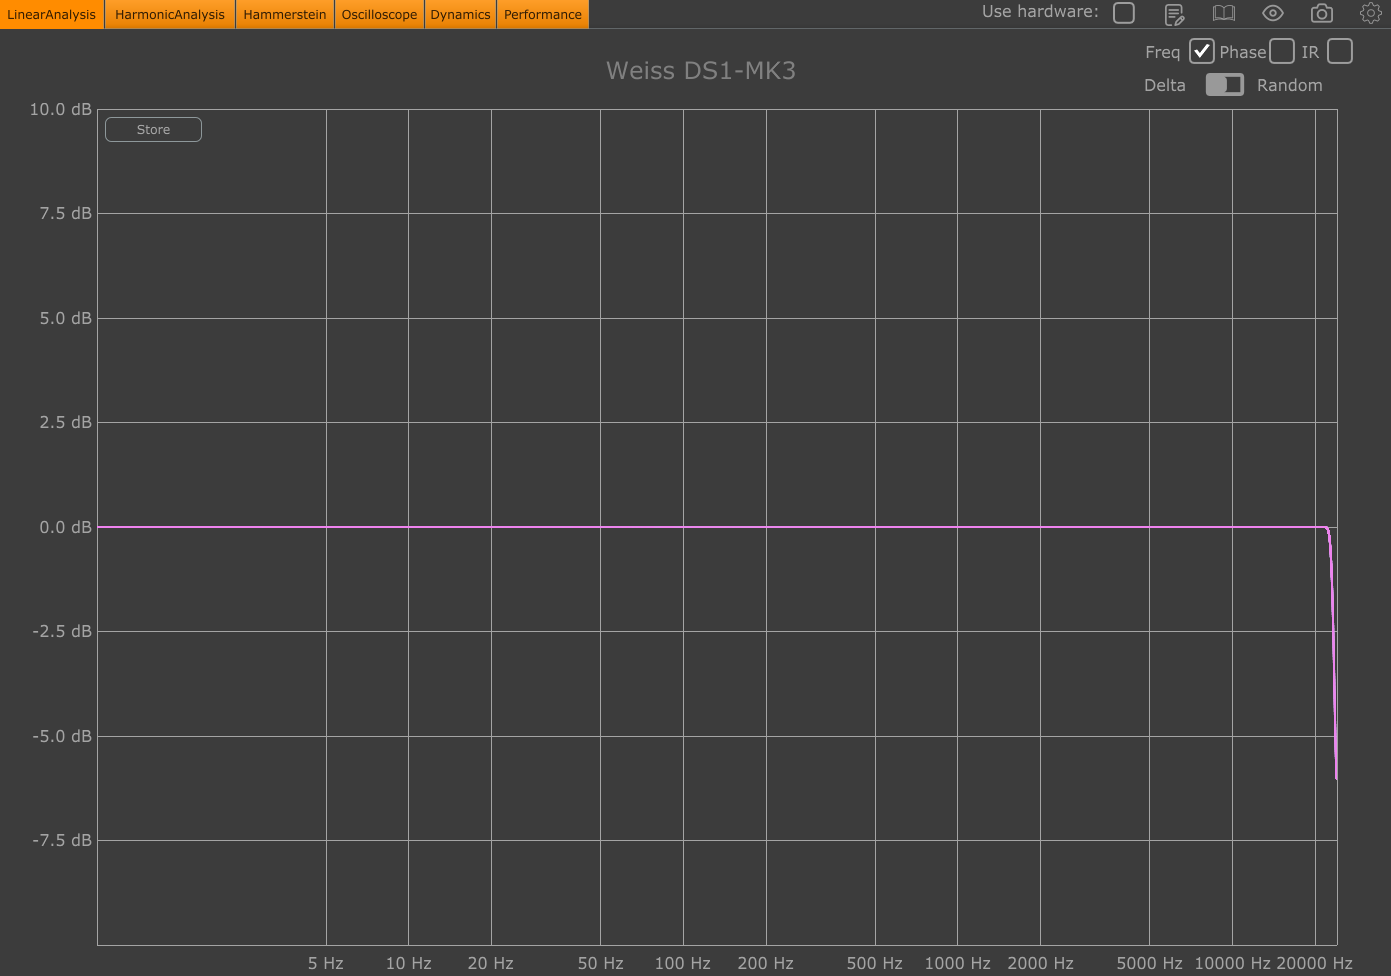Screen dimensions: 1391x976
Task: Toggle the Delta/Random switch
Action: click(x=1224, y=85)
